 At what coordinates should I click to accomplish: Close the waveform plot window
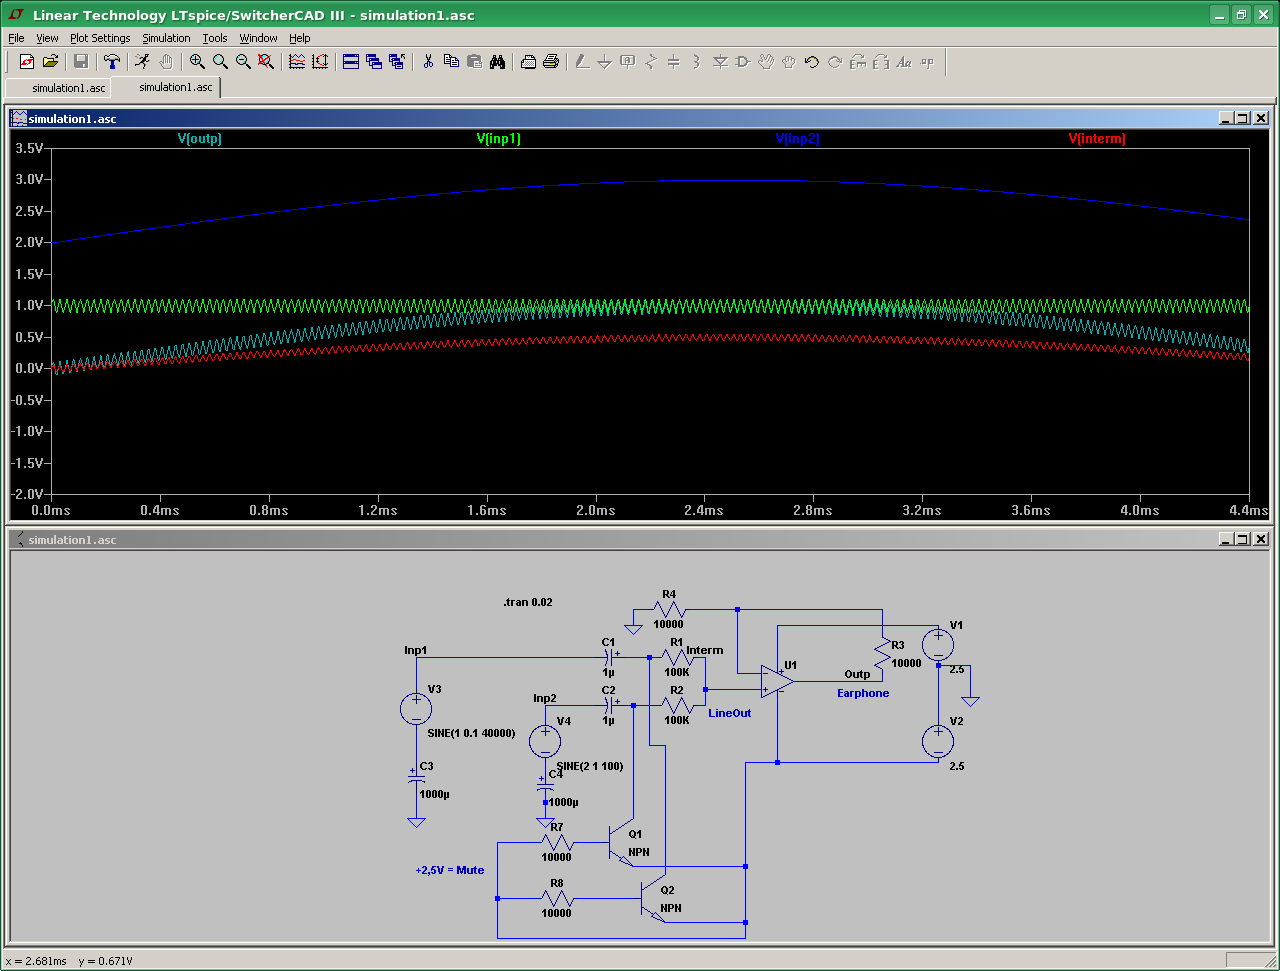pyautogui.click(x=1261, y=118)
